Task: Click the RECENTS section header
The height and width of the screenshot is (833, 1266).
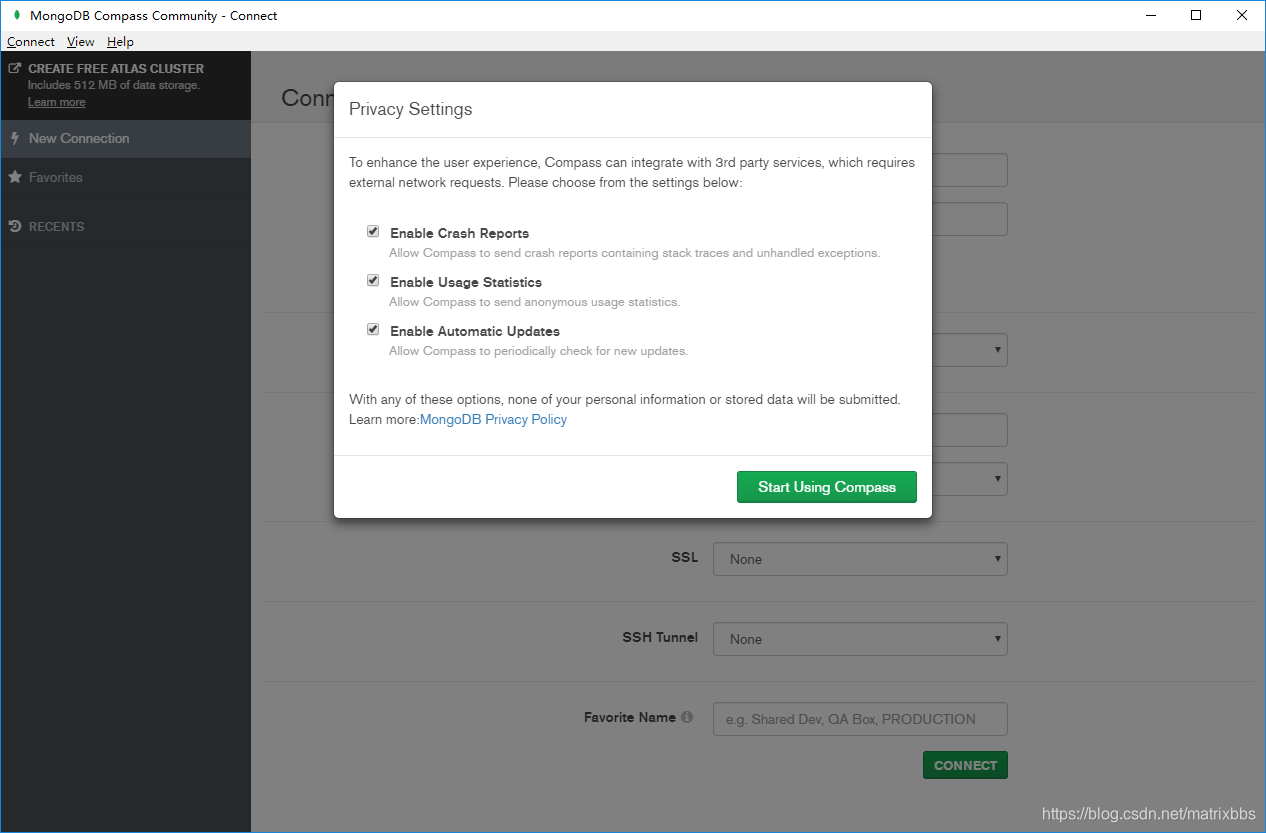Action: 57,227
